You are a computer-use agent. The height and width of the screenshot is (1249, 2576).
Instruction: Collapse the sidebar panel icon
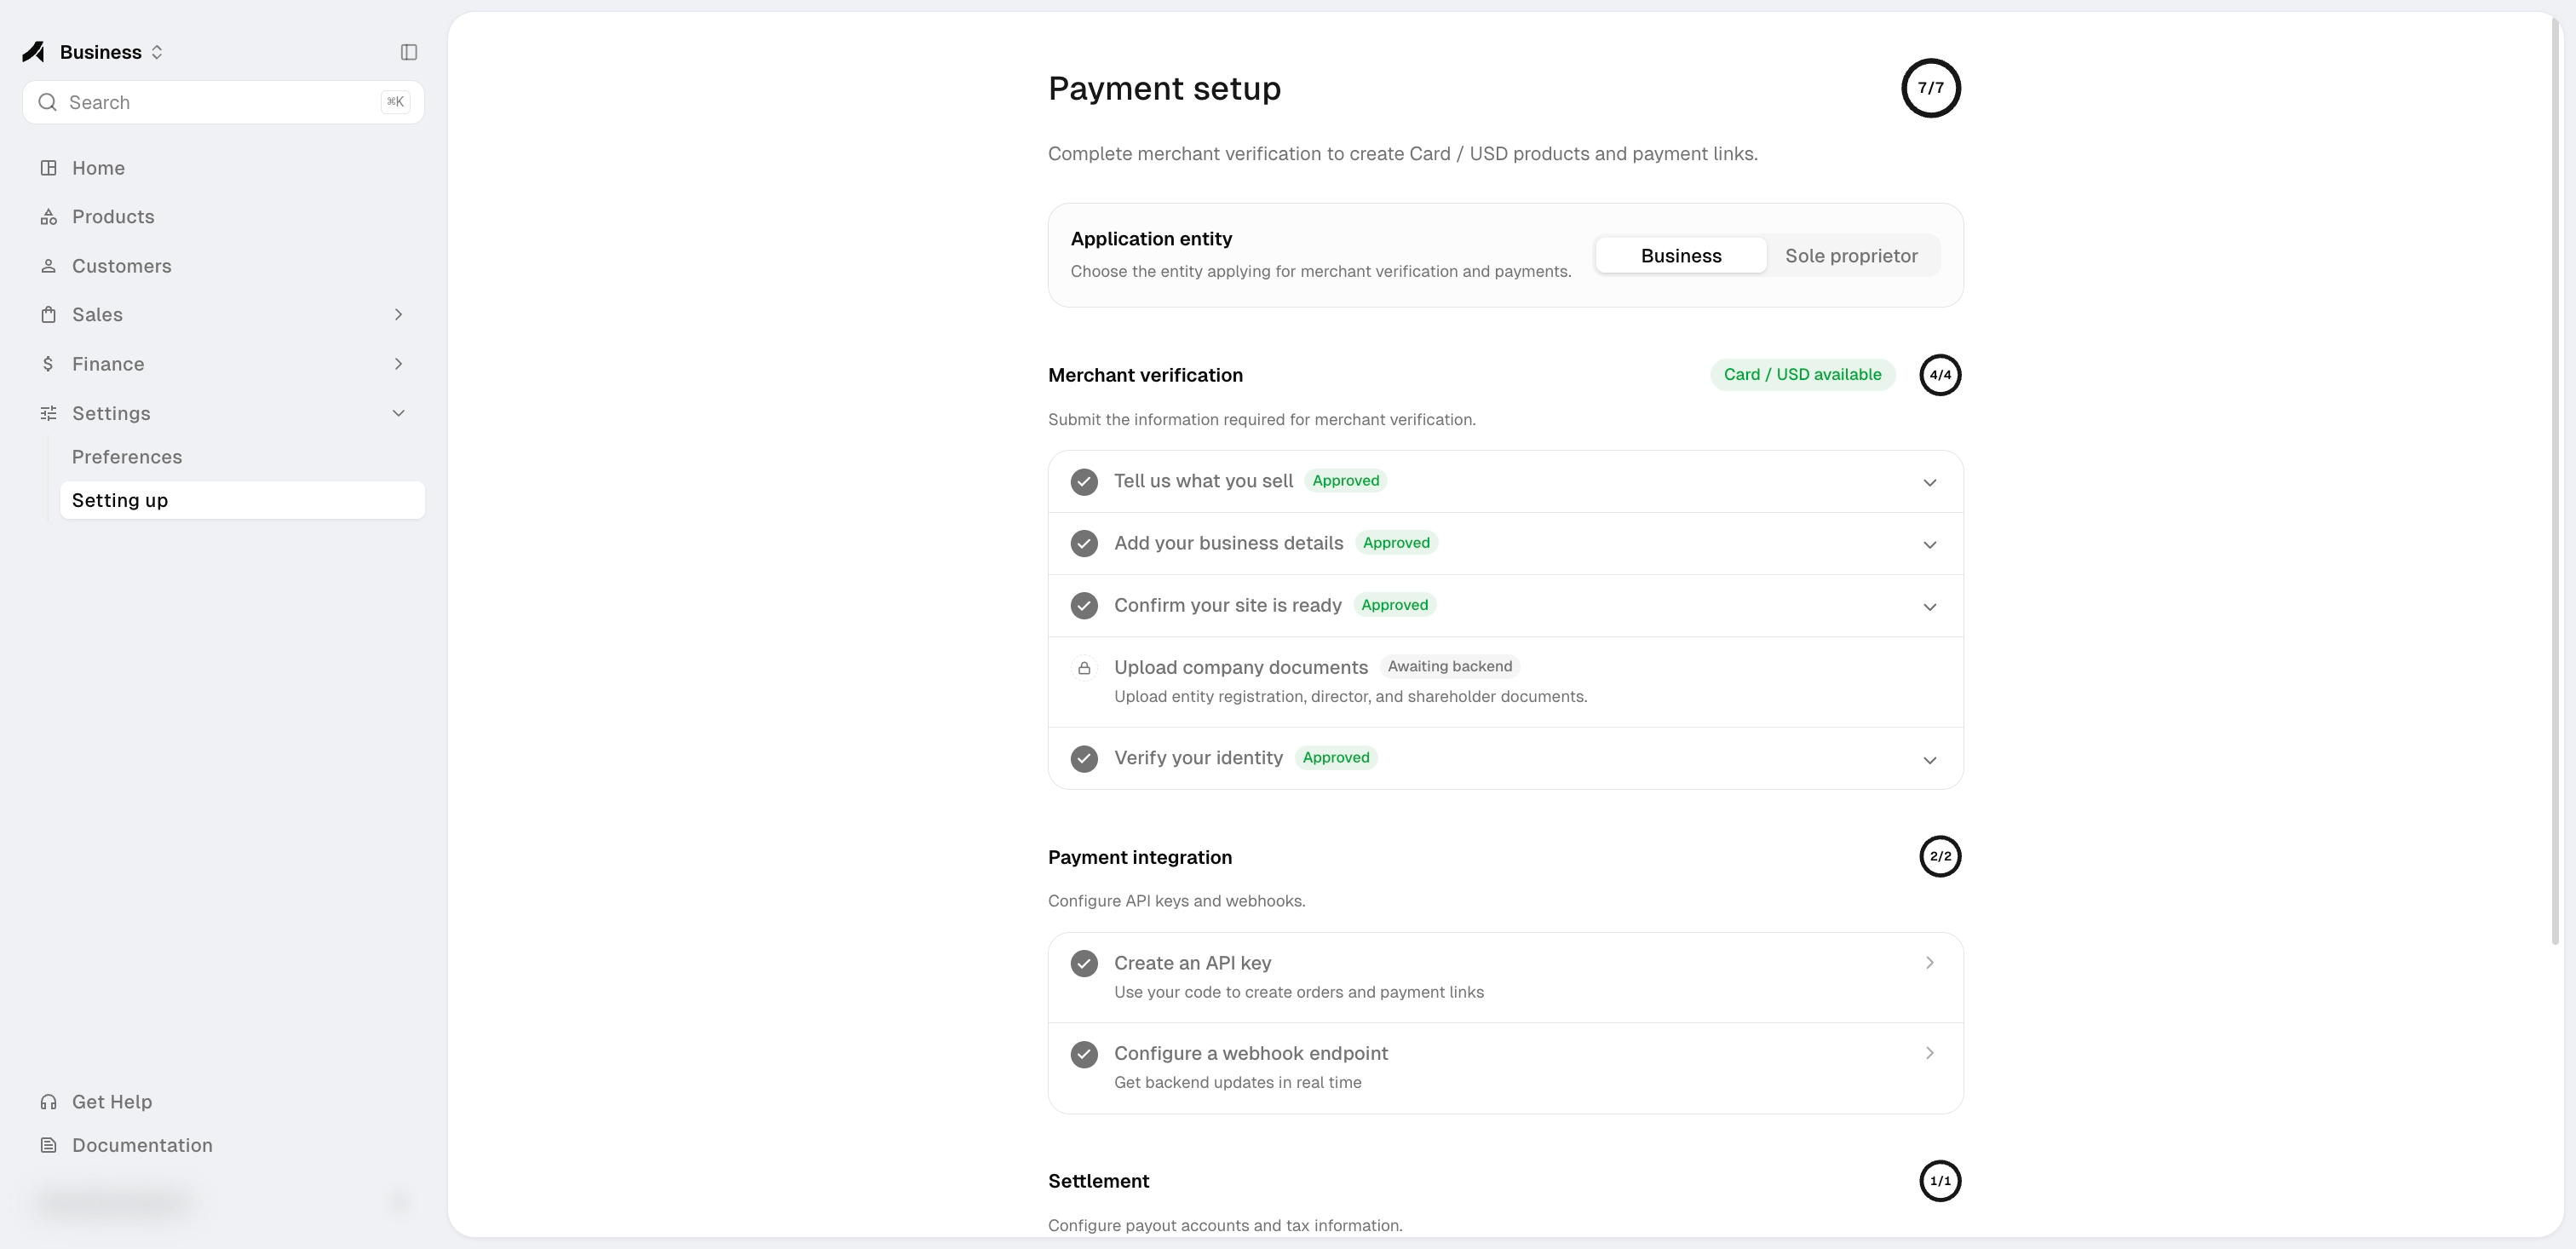click(409, 52)
